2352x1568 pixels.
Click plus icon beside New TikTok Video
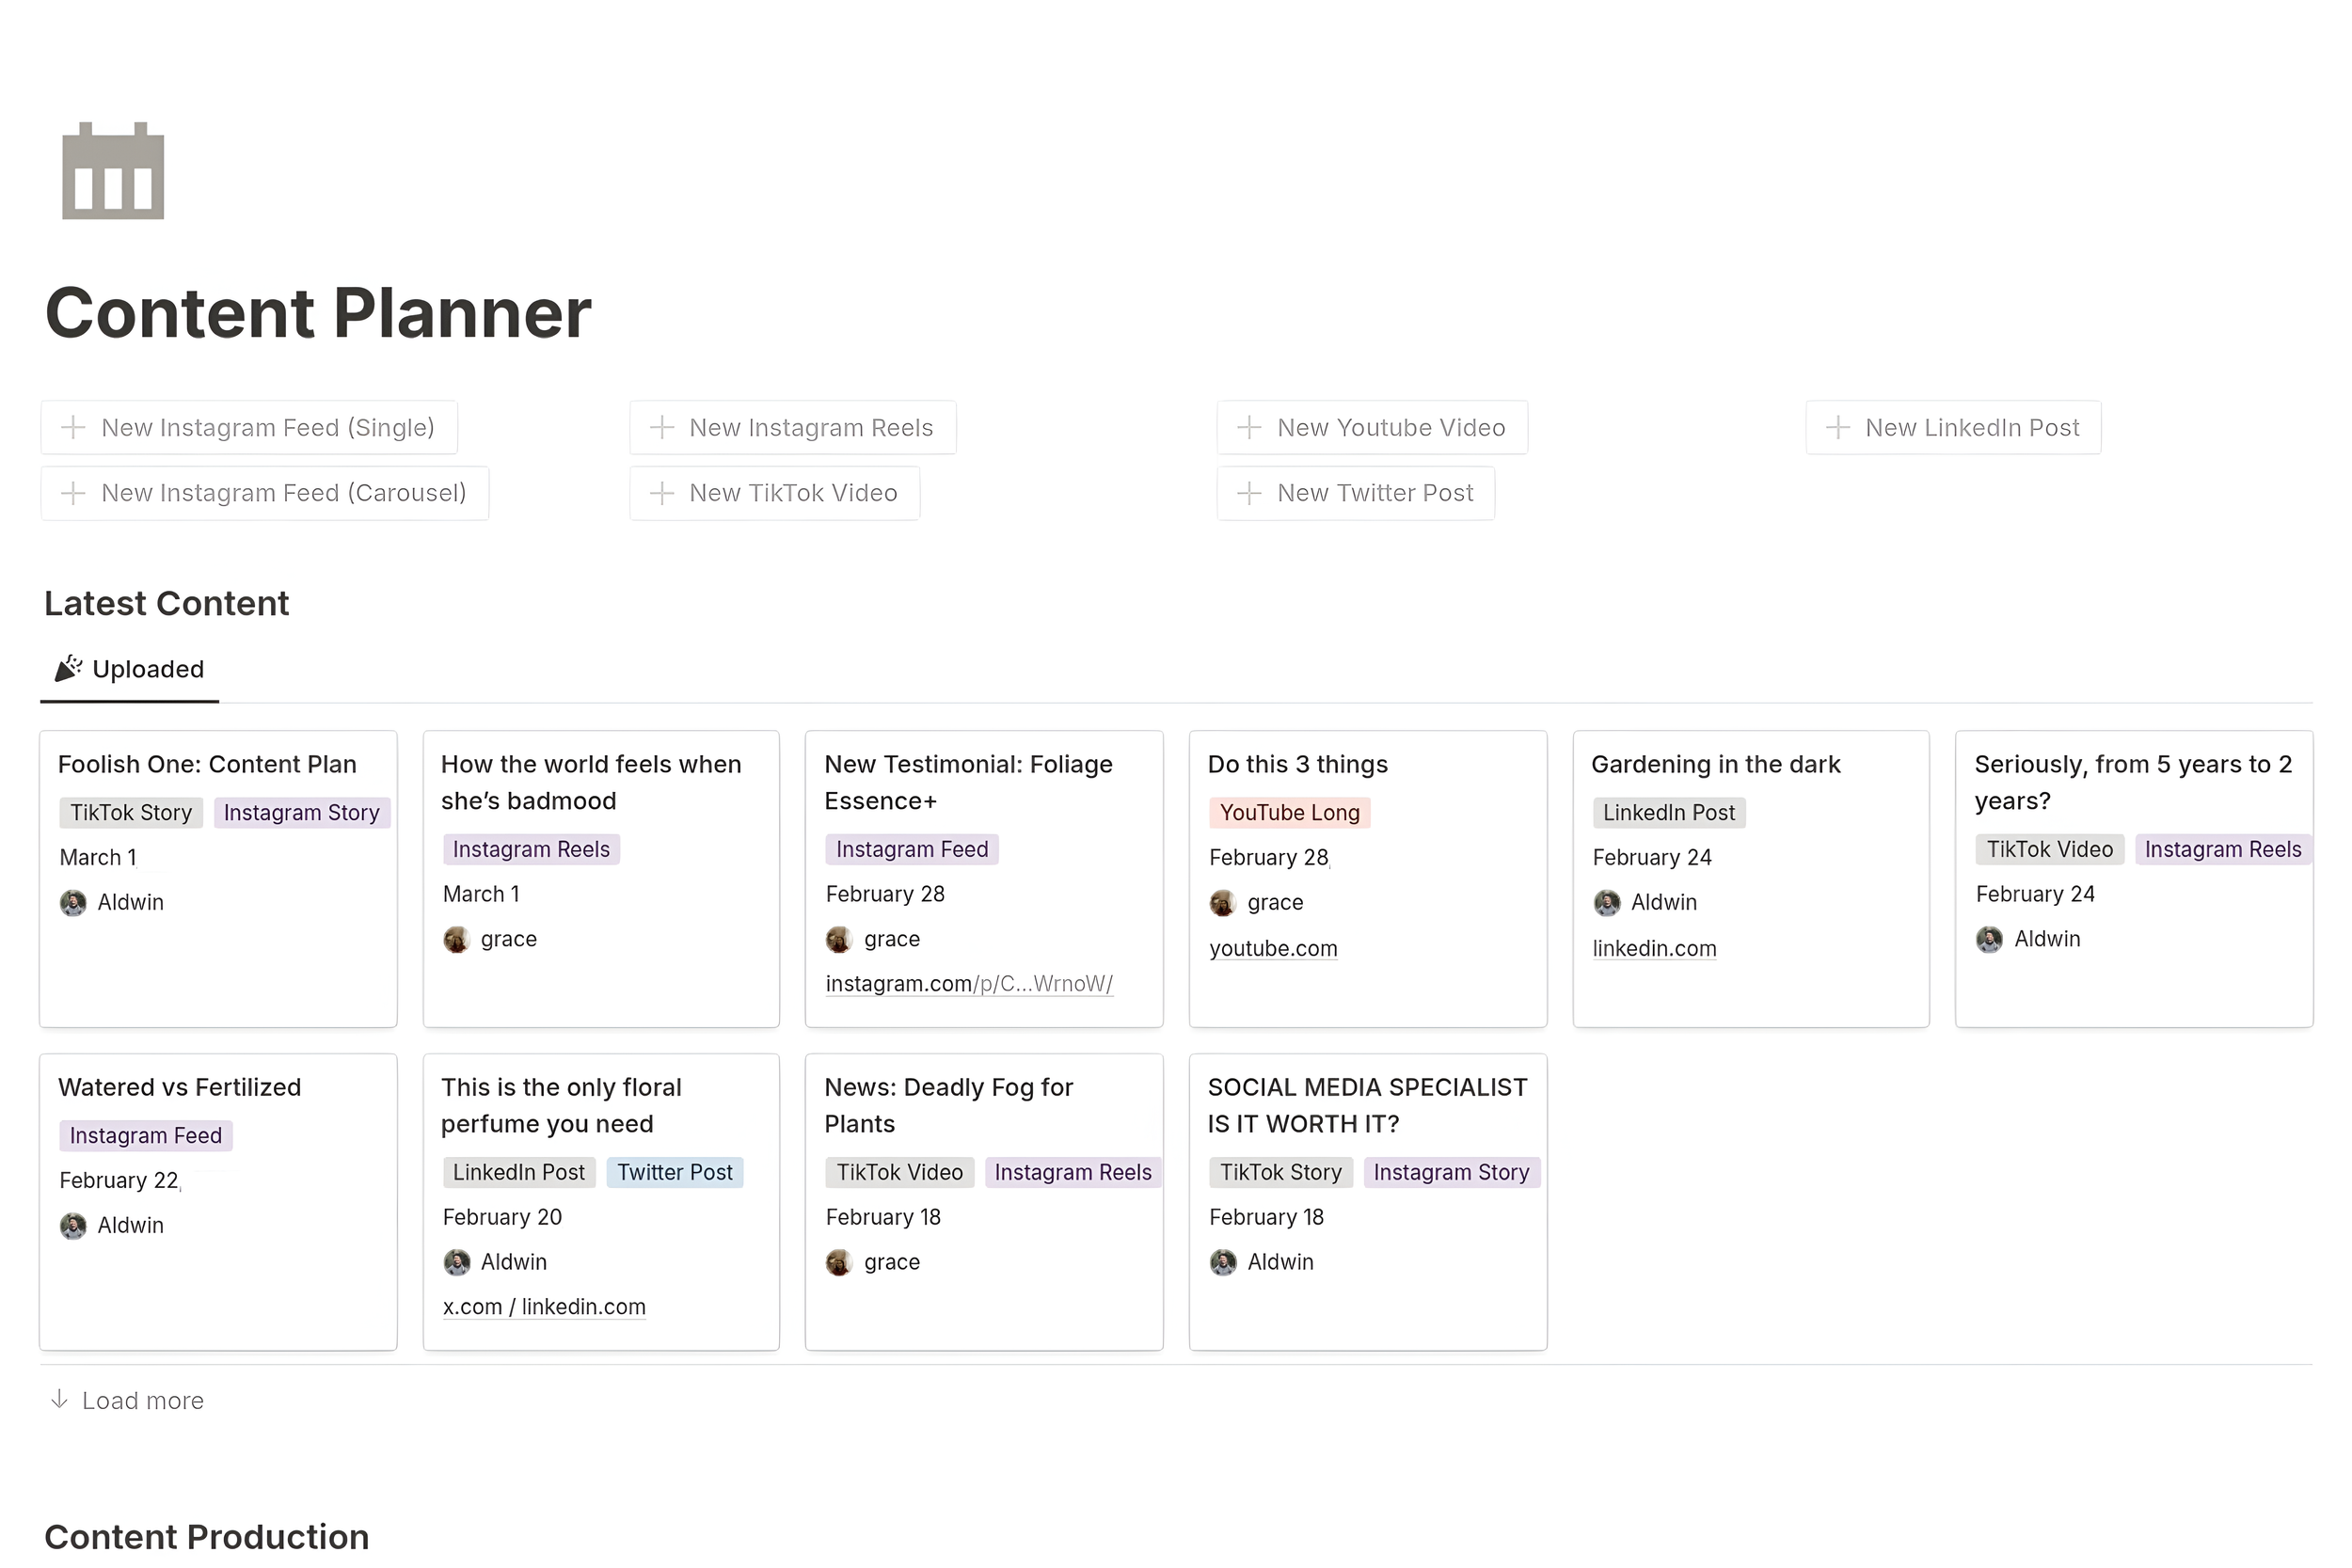(x=661, y=493)
